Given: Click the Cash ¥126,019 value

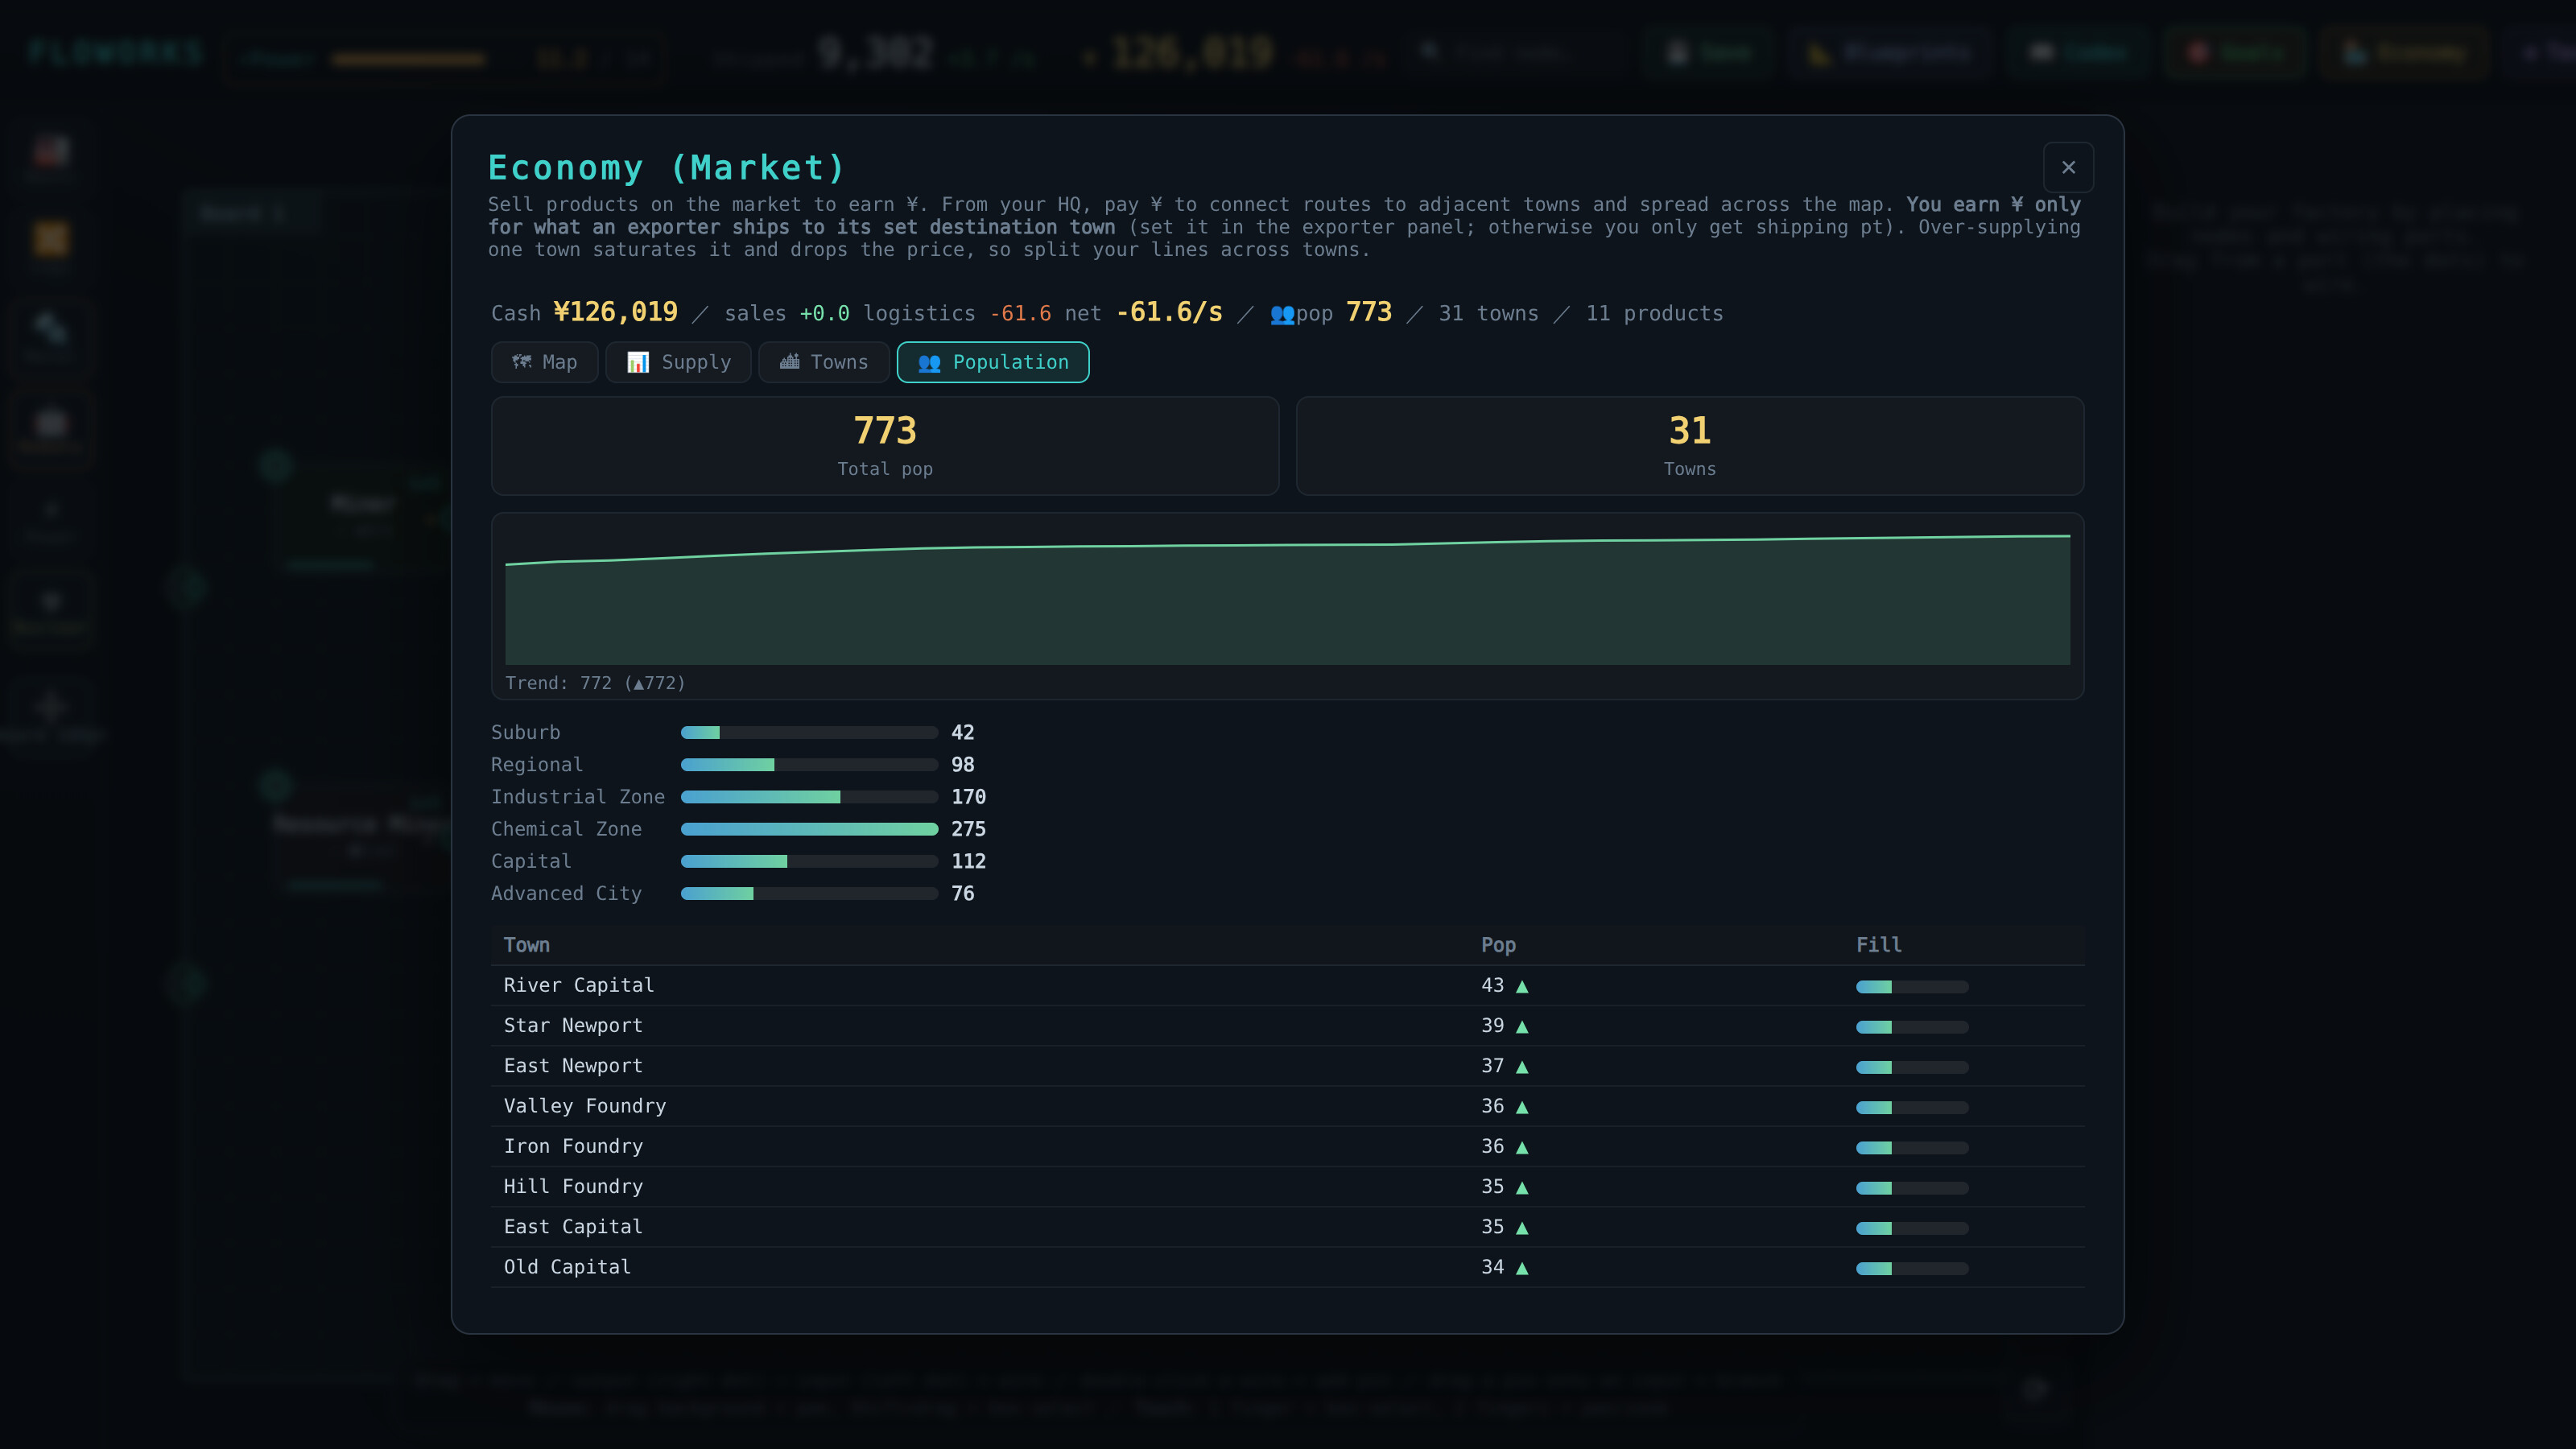Looking at the screenshot, I should (615, 312).
